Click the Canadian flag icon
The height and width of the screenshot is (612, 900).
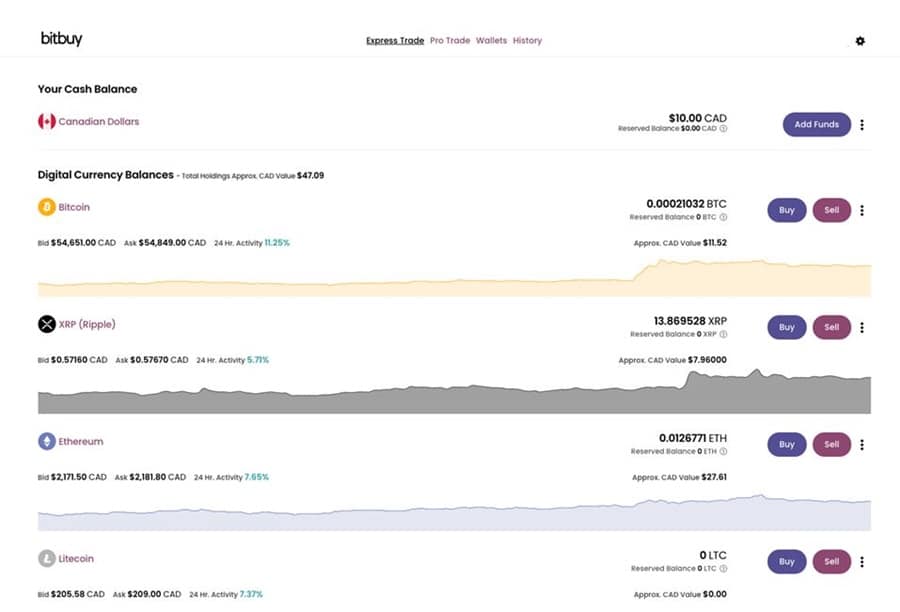click(x=46, y=122)
